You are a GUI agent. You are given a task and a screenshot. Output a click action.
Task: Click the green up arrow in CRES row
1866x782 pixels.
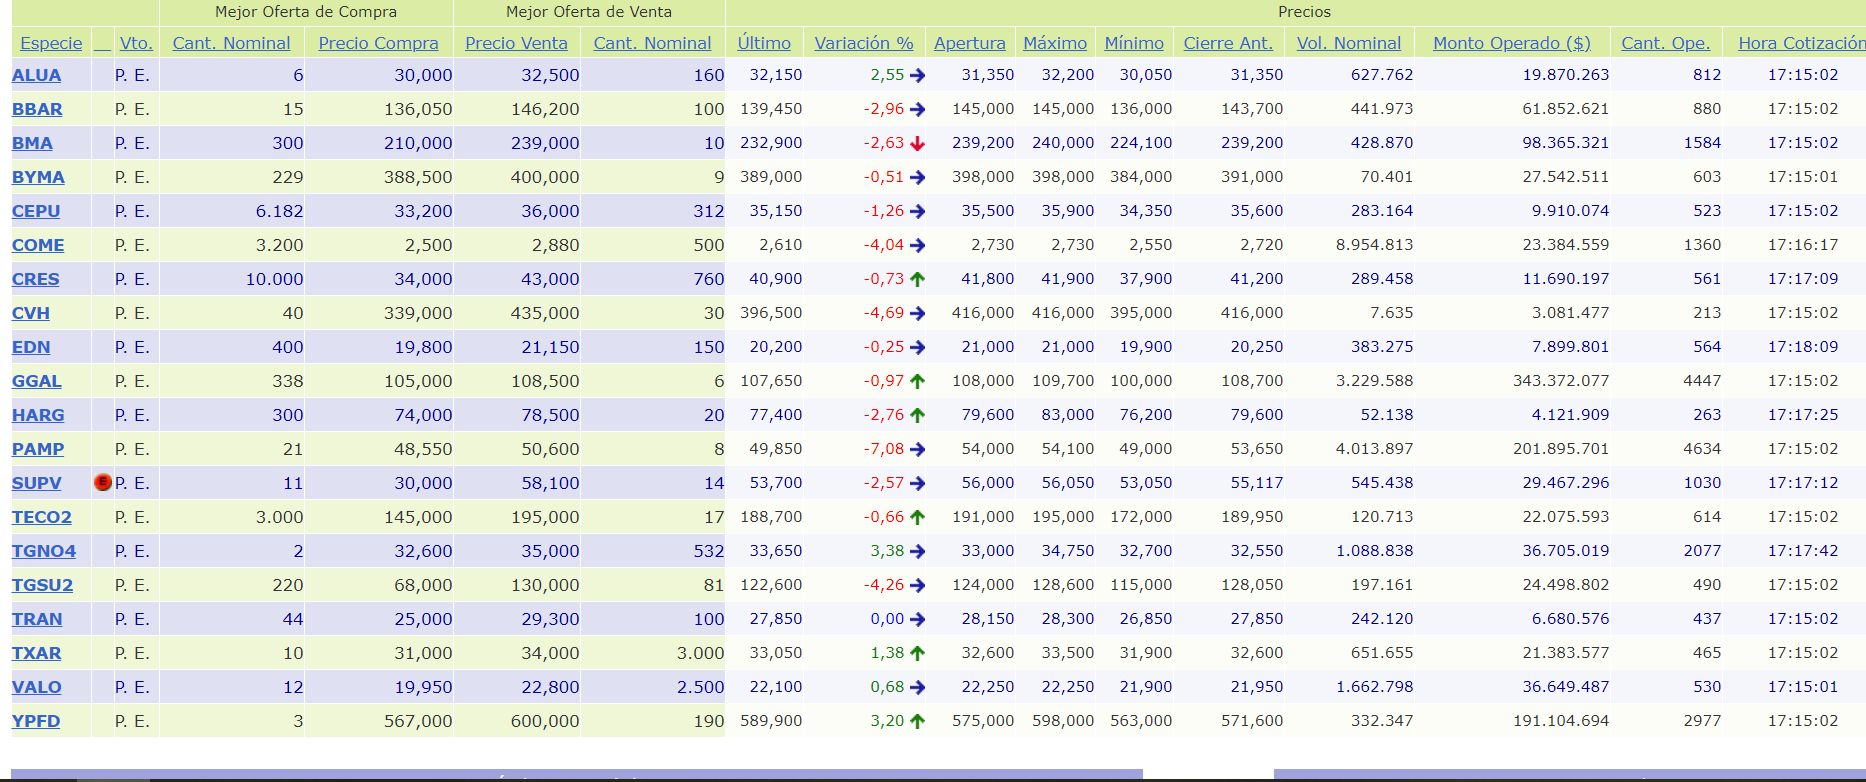tap(918, 279)
